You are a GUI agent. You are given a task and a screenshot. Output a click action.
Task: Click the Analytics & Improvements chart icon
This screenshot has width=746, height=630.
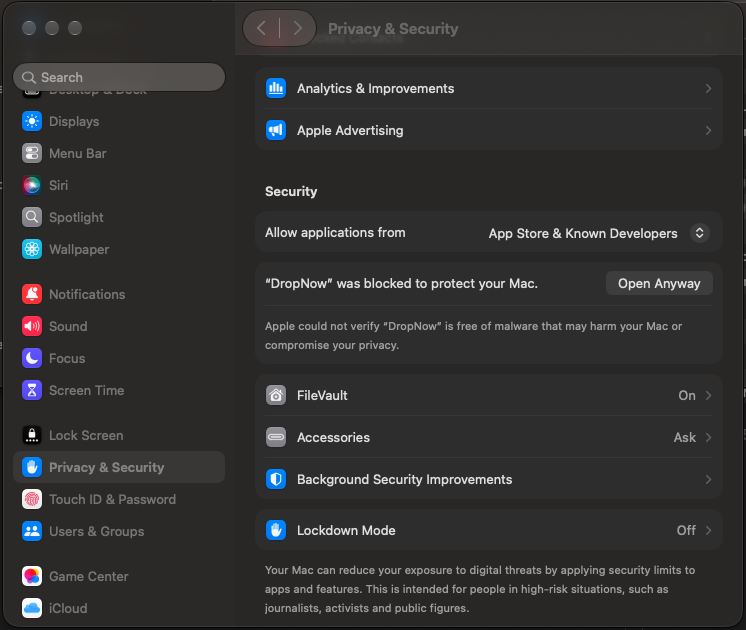276,89
